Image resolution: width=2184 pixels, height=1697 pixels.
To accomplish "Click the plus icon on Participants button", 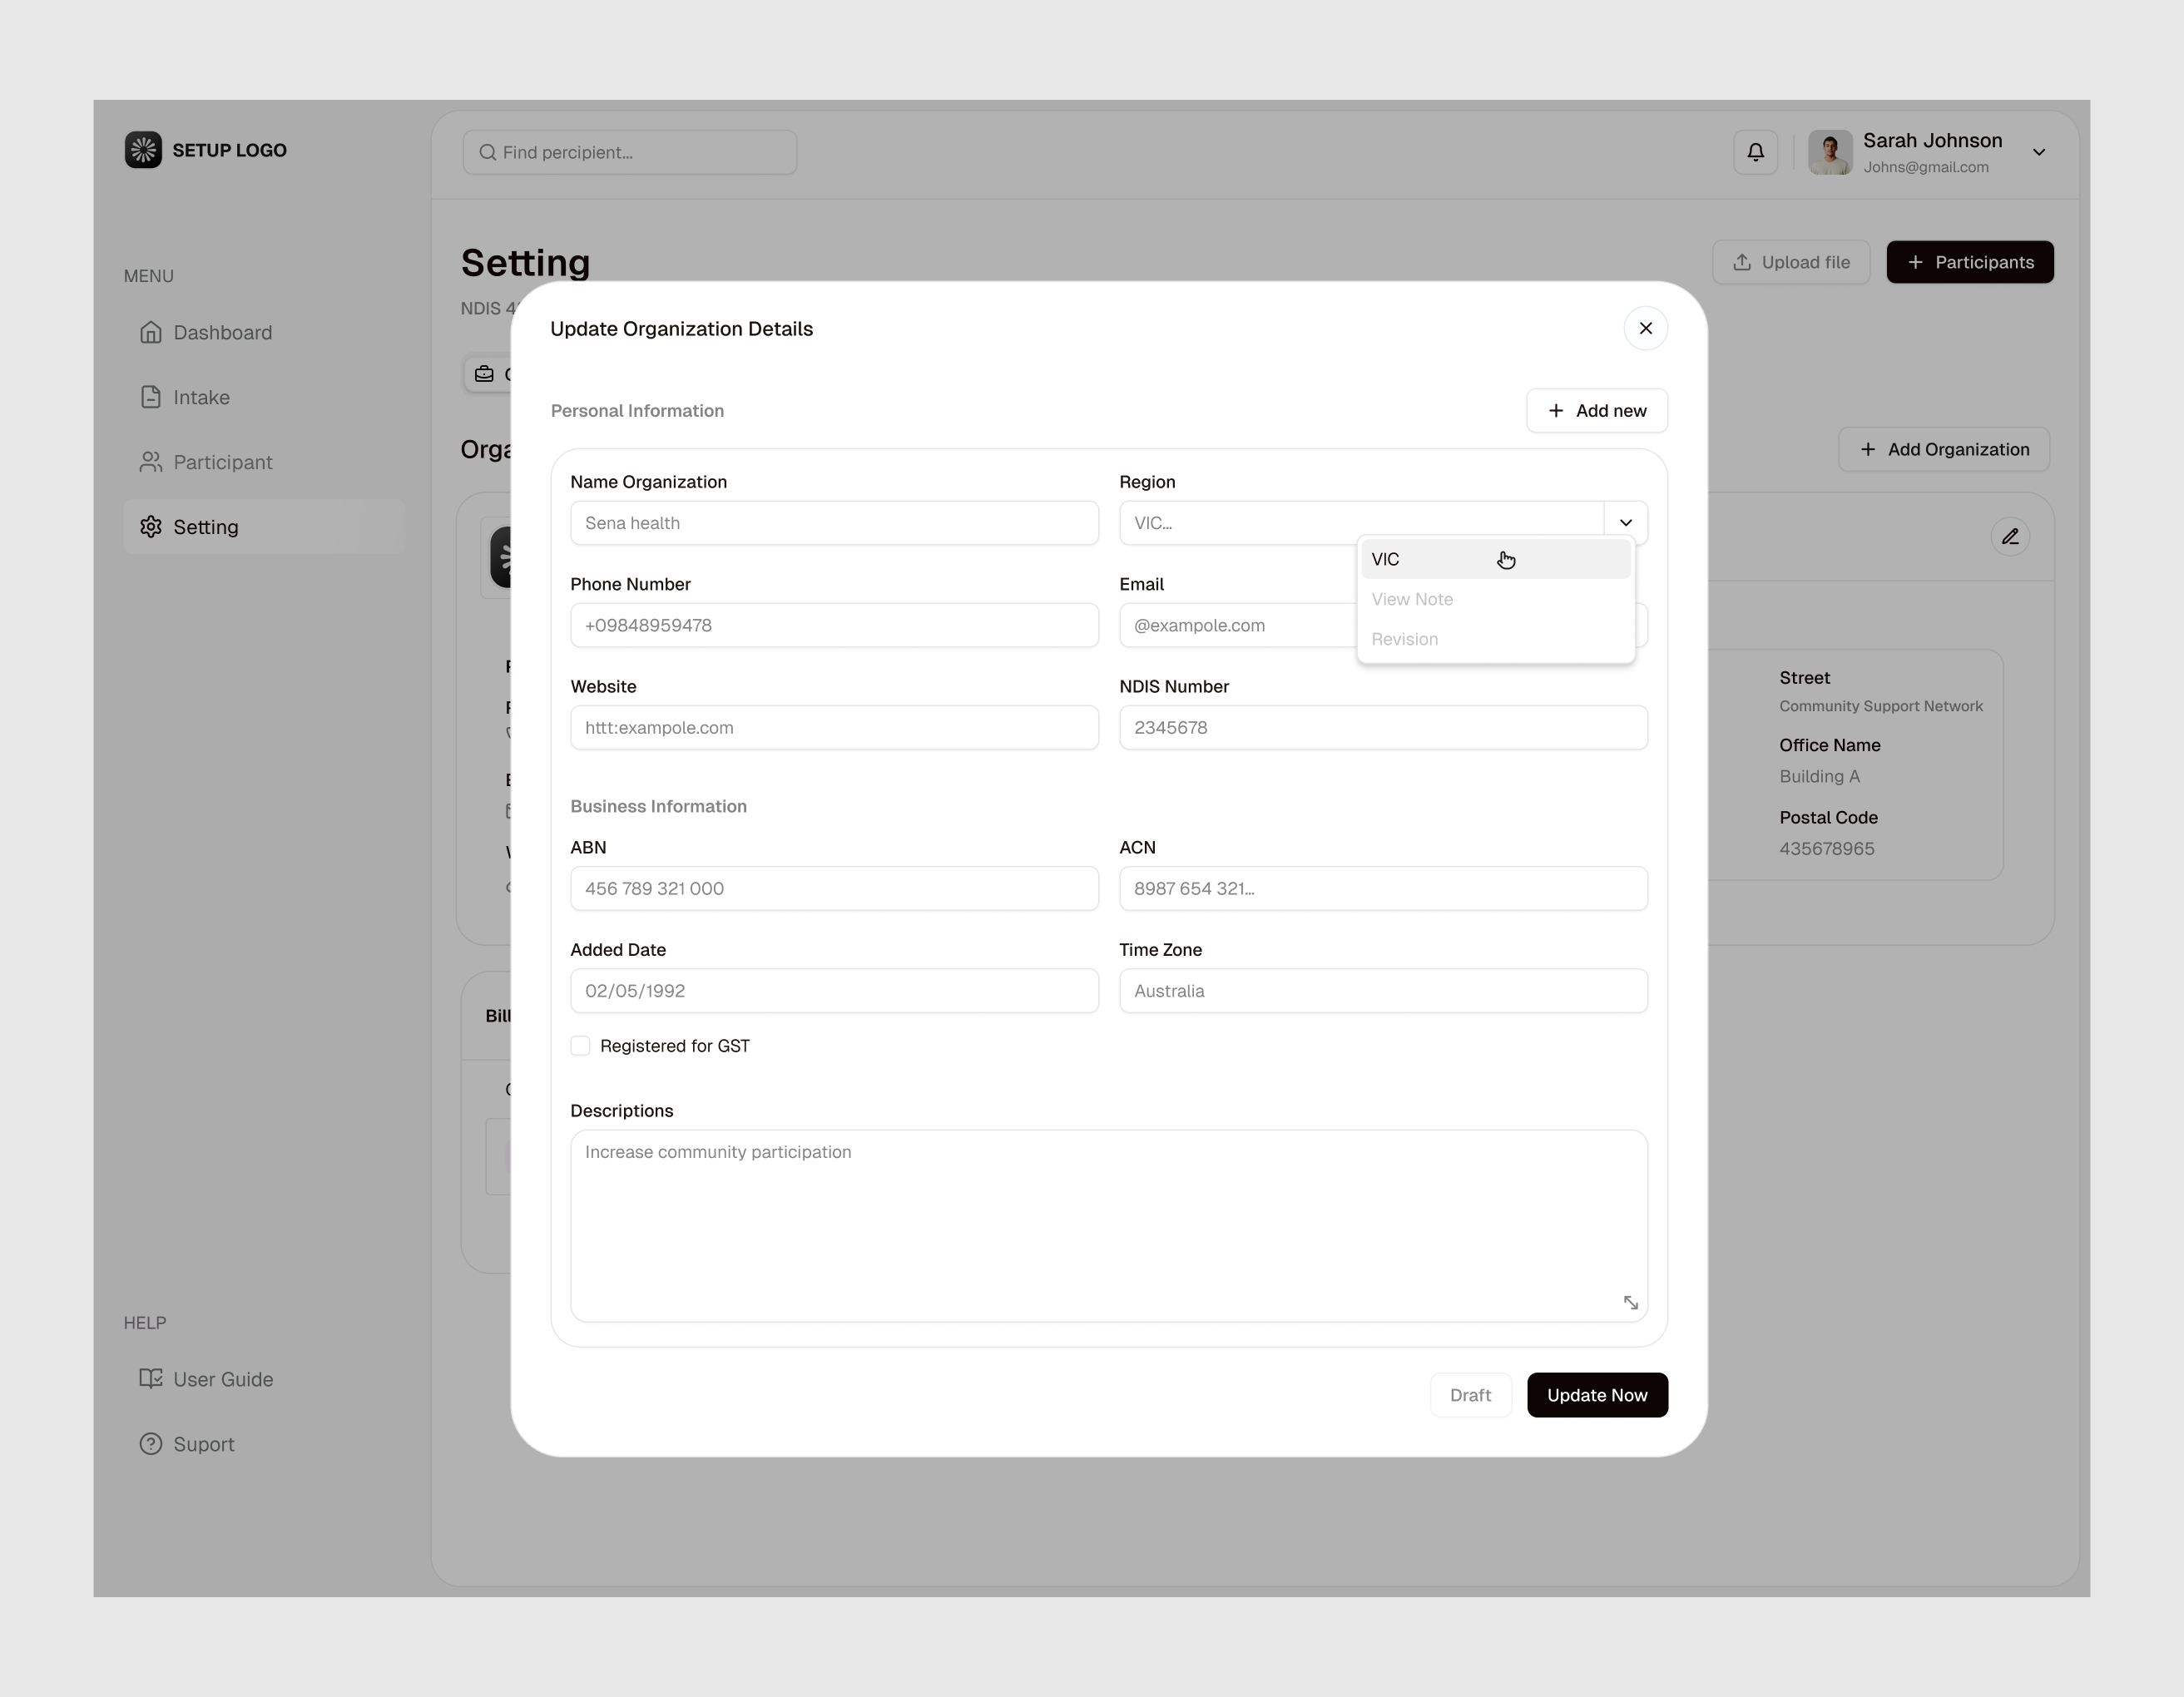I will click(x=1915, y=262).
